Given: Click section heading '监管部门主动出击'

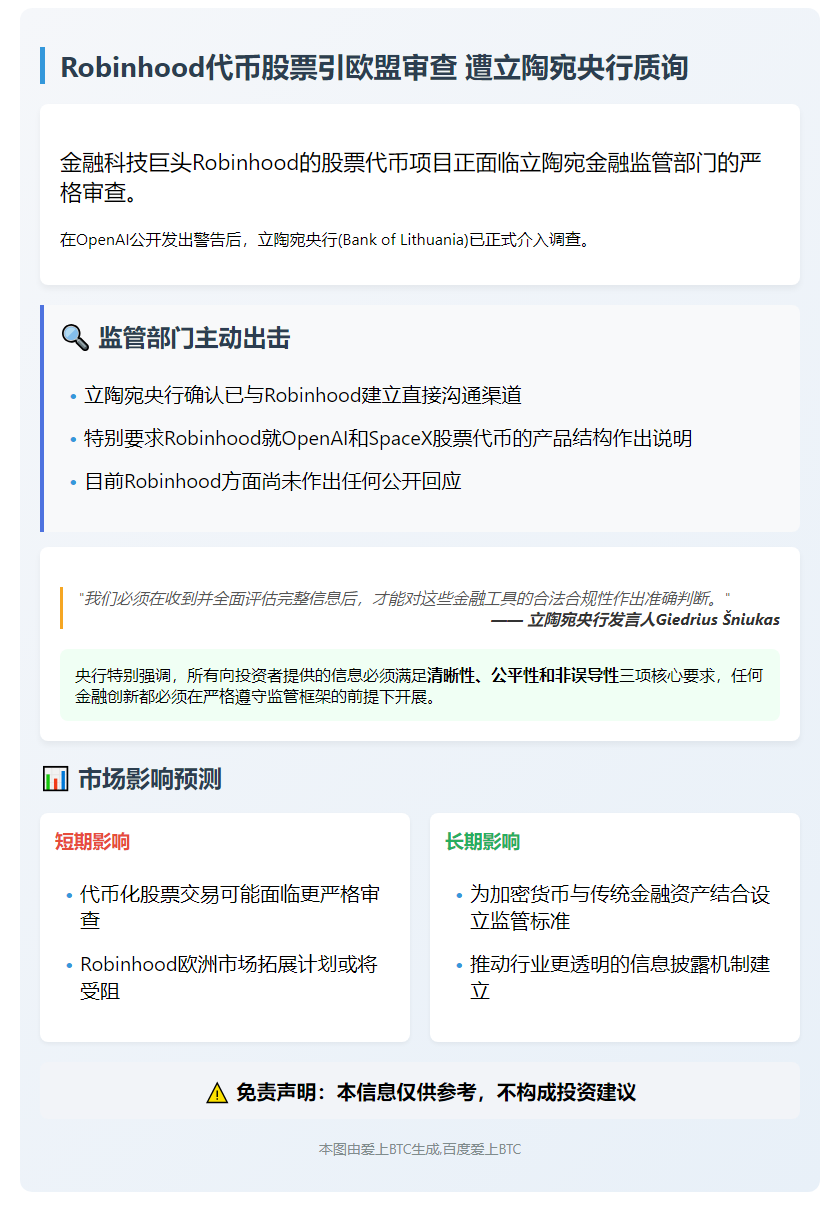Looking at the screenshot, I should (194, 339).
